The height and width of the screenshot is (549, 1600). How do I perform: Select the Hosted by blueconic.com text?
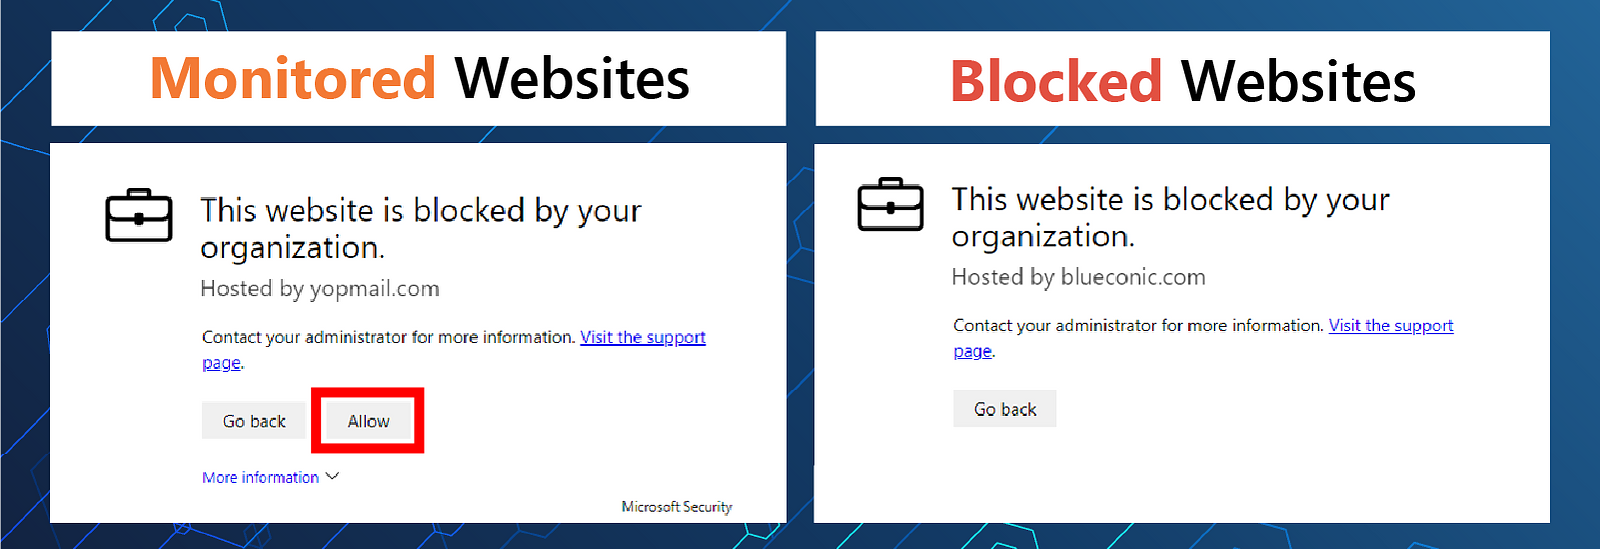[1079, 277]
